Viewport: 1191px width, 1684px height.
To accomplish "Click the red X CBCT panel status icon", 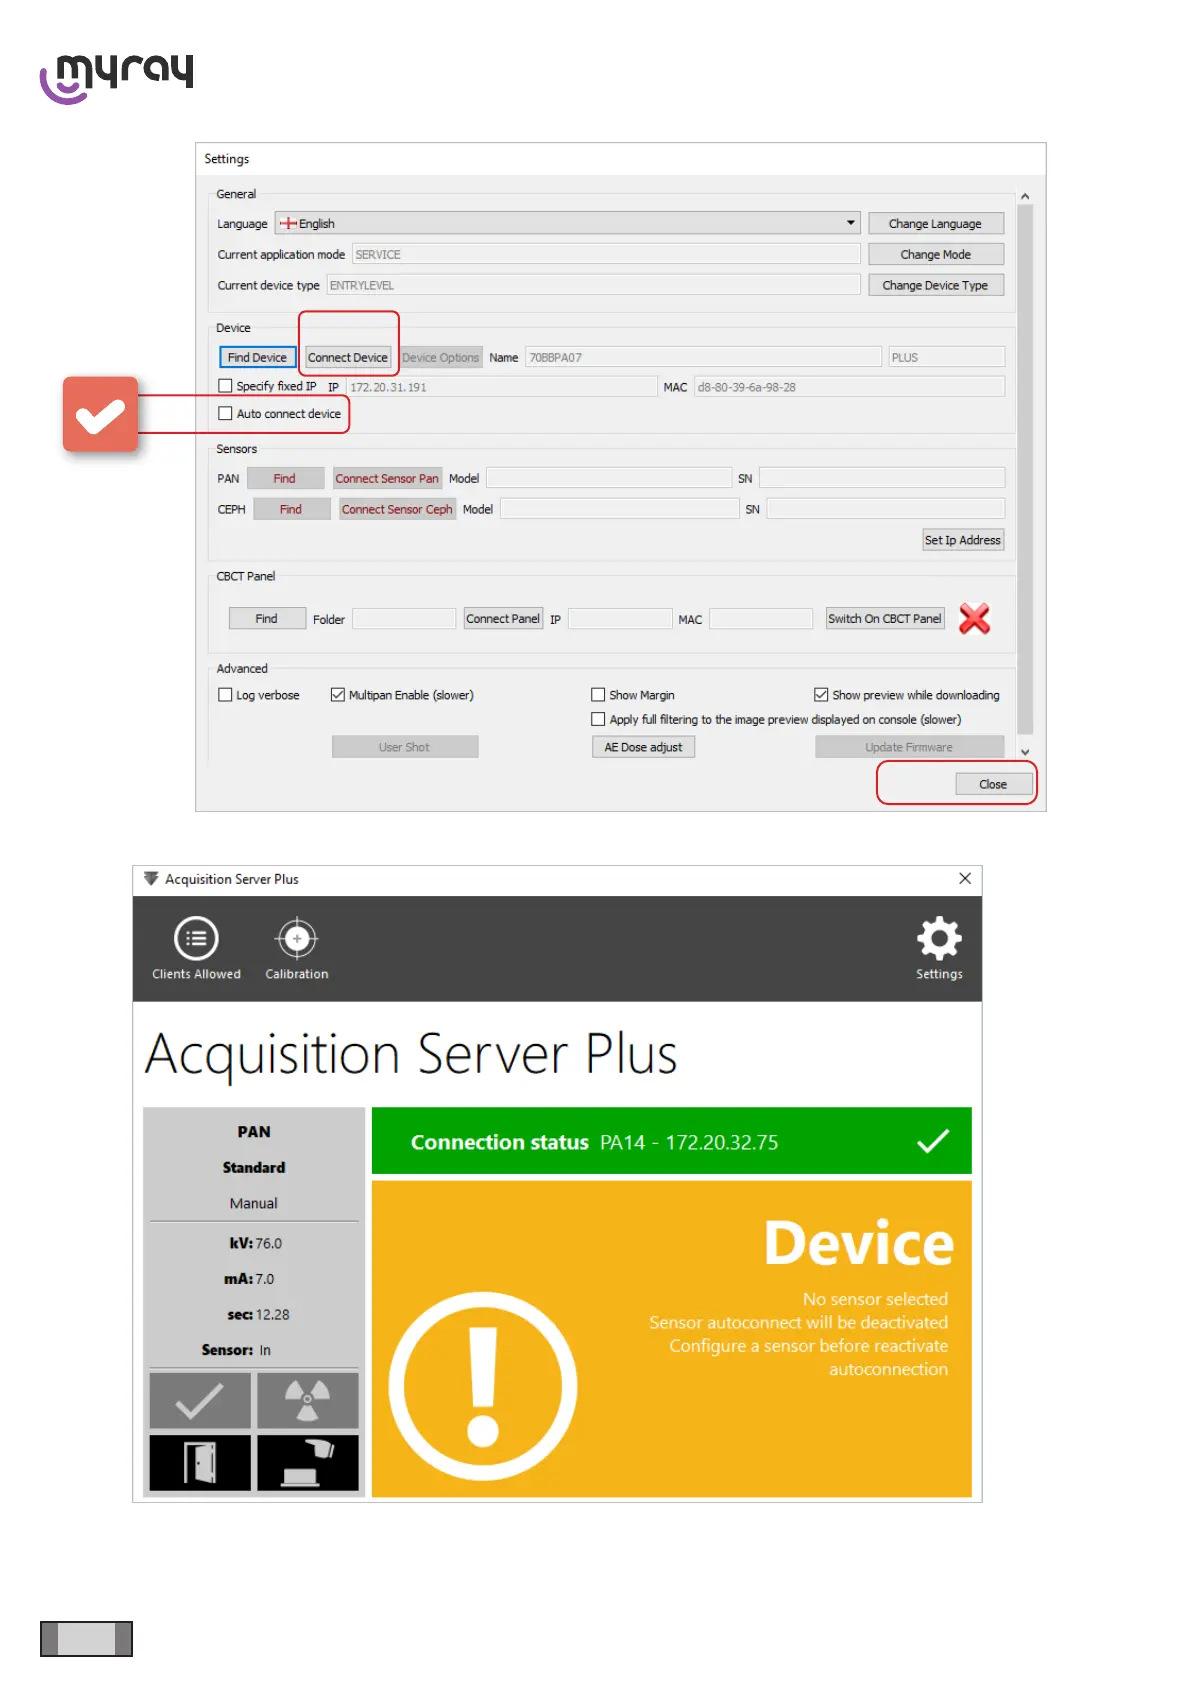I will 974,619.
